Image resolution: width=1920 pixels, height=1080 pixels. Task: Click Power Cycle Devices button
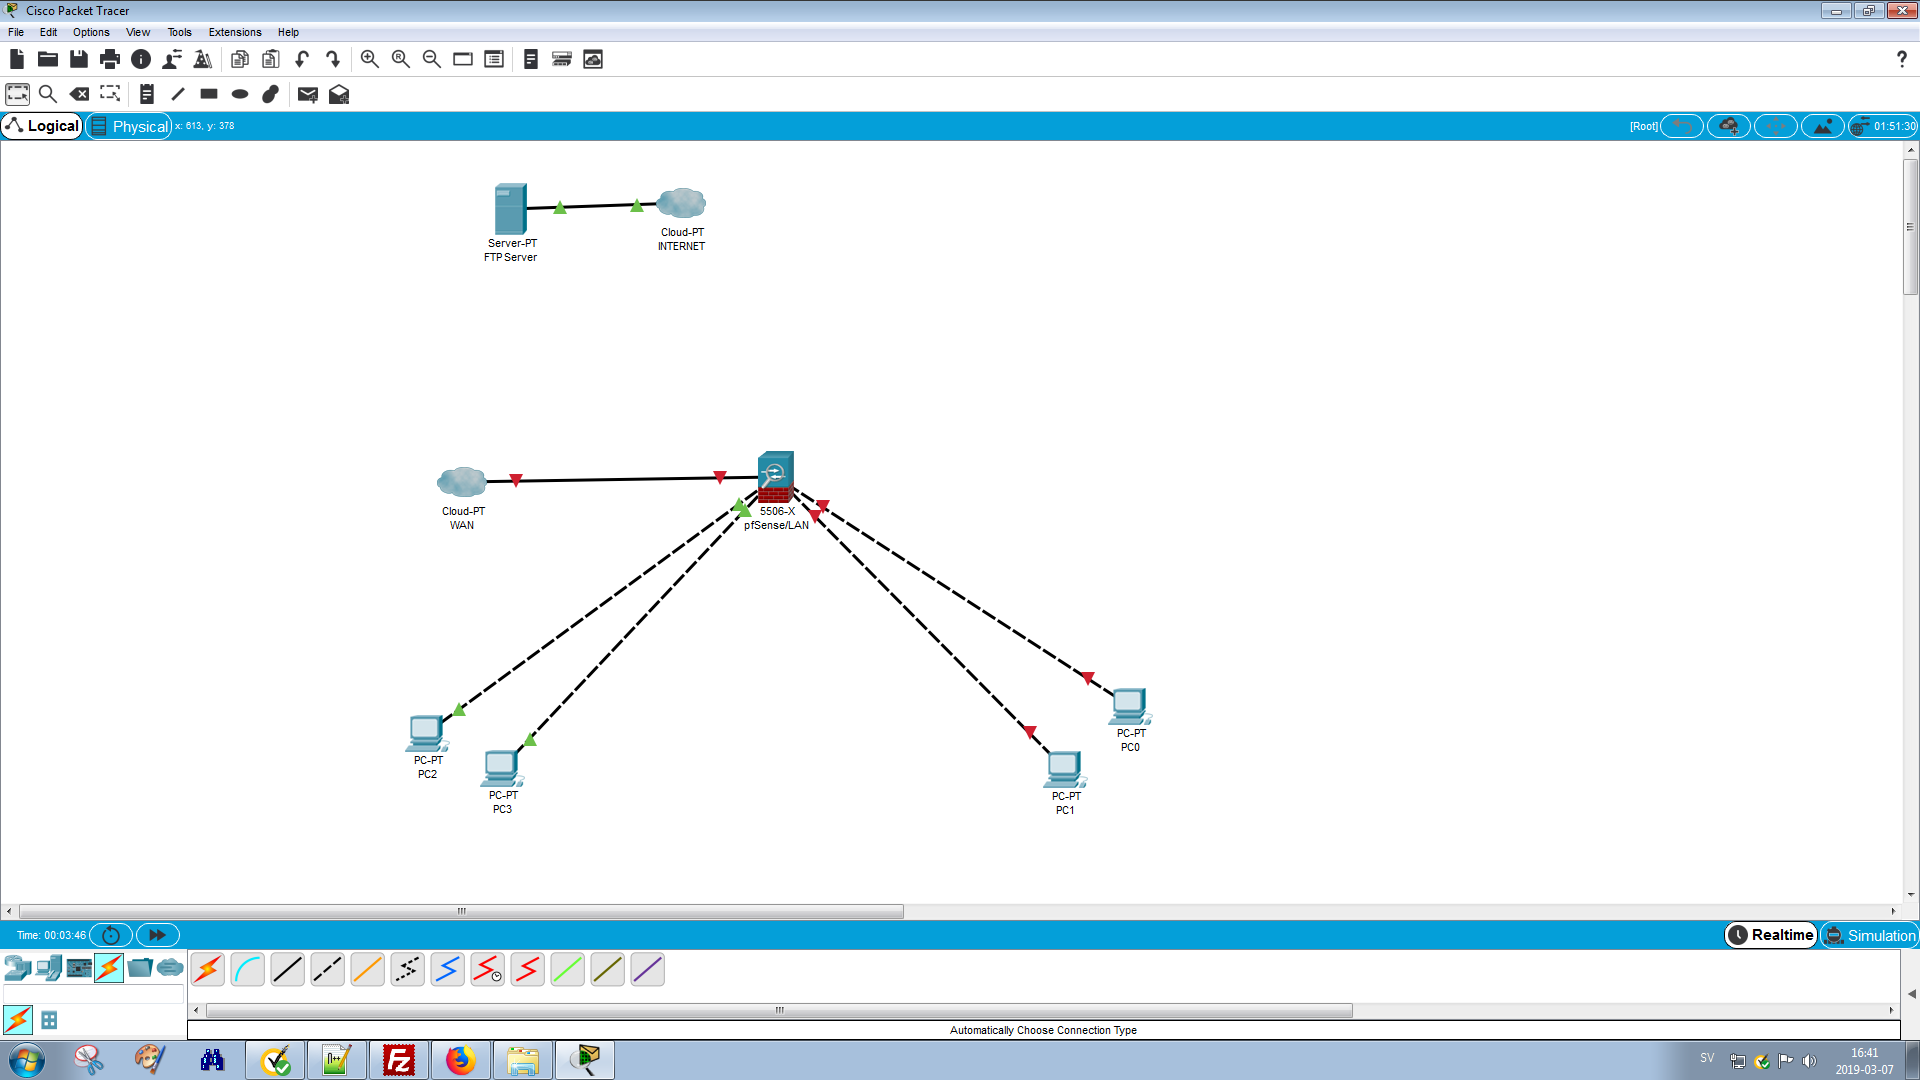[111, 935]
